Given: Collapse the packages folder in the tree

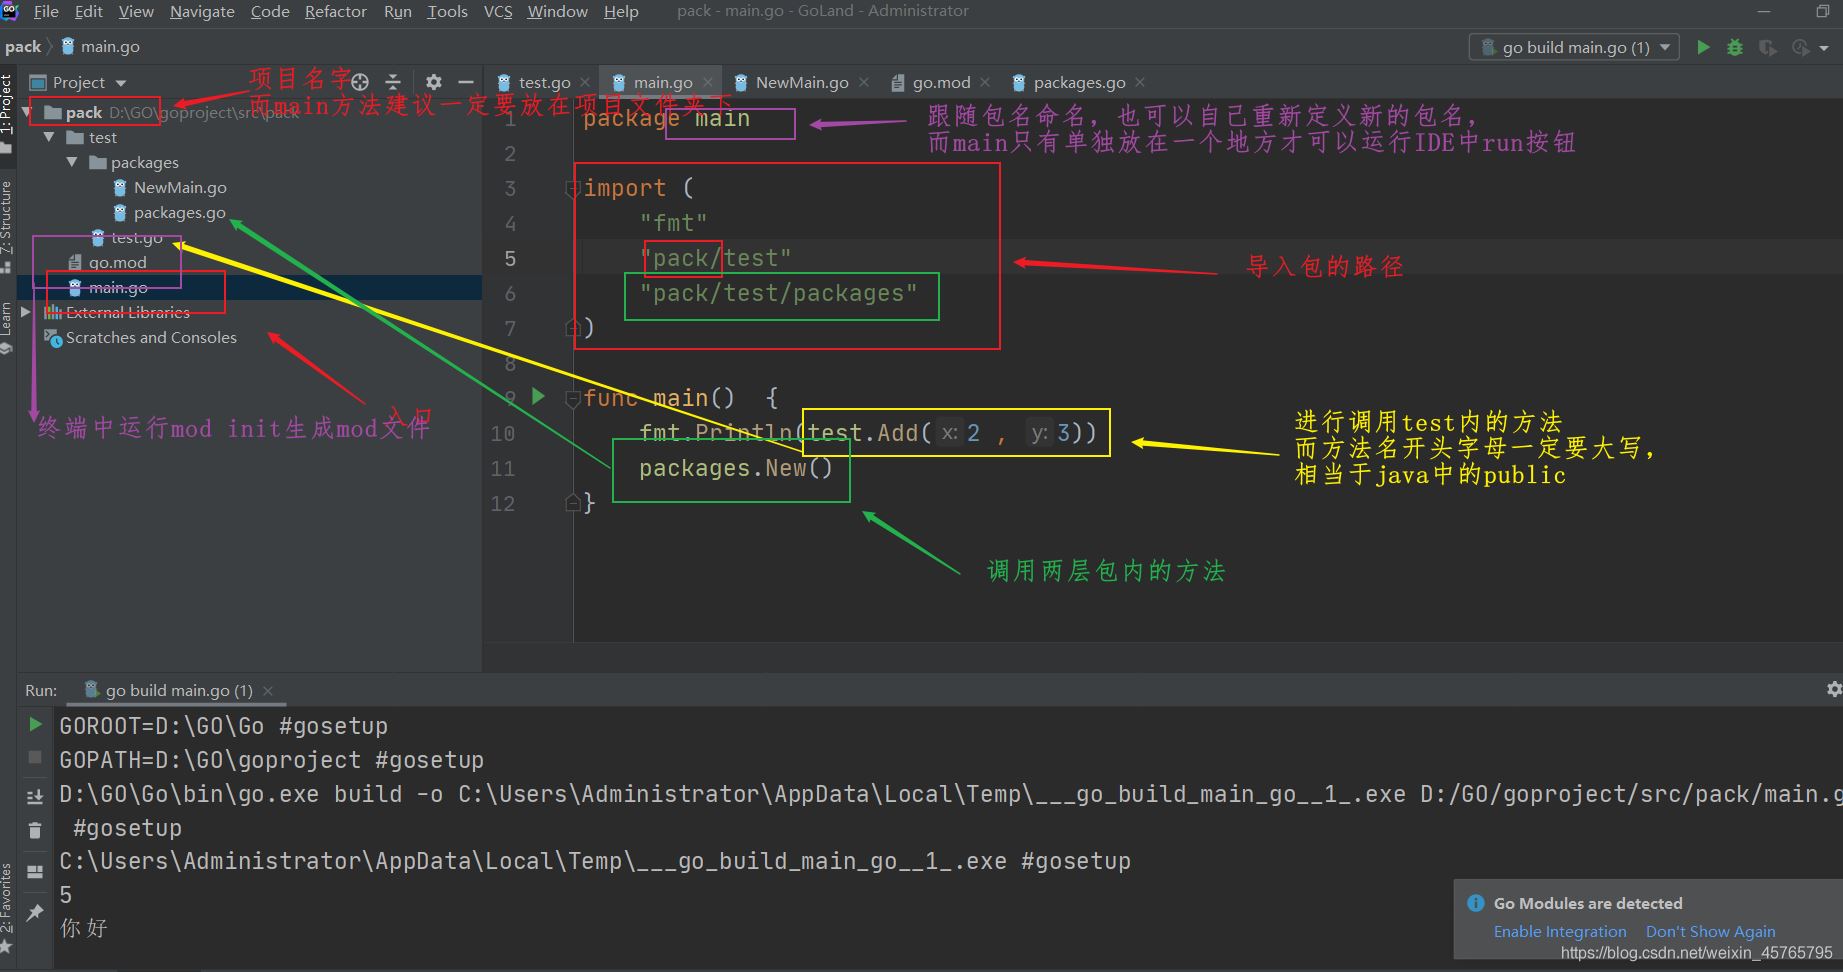Looking at the screenshot, I should [x=72, y=162].
